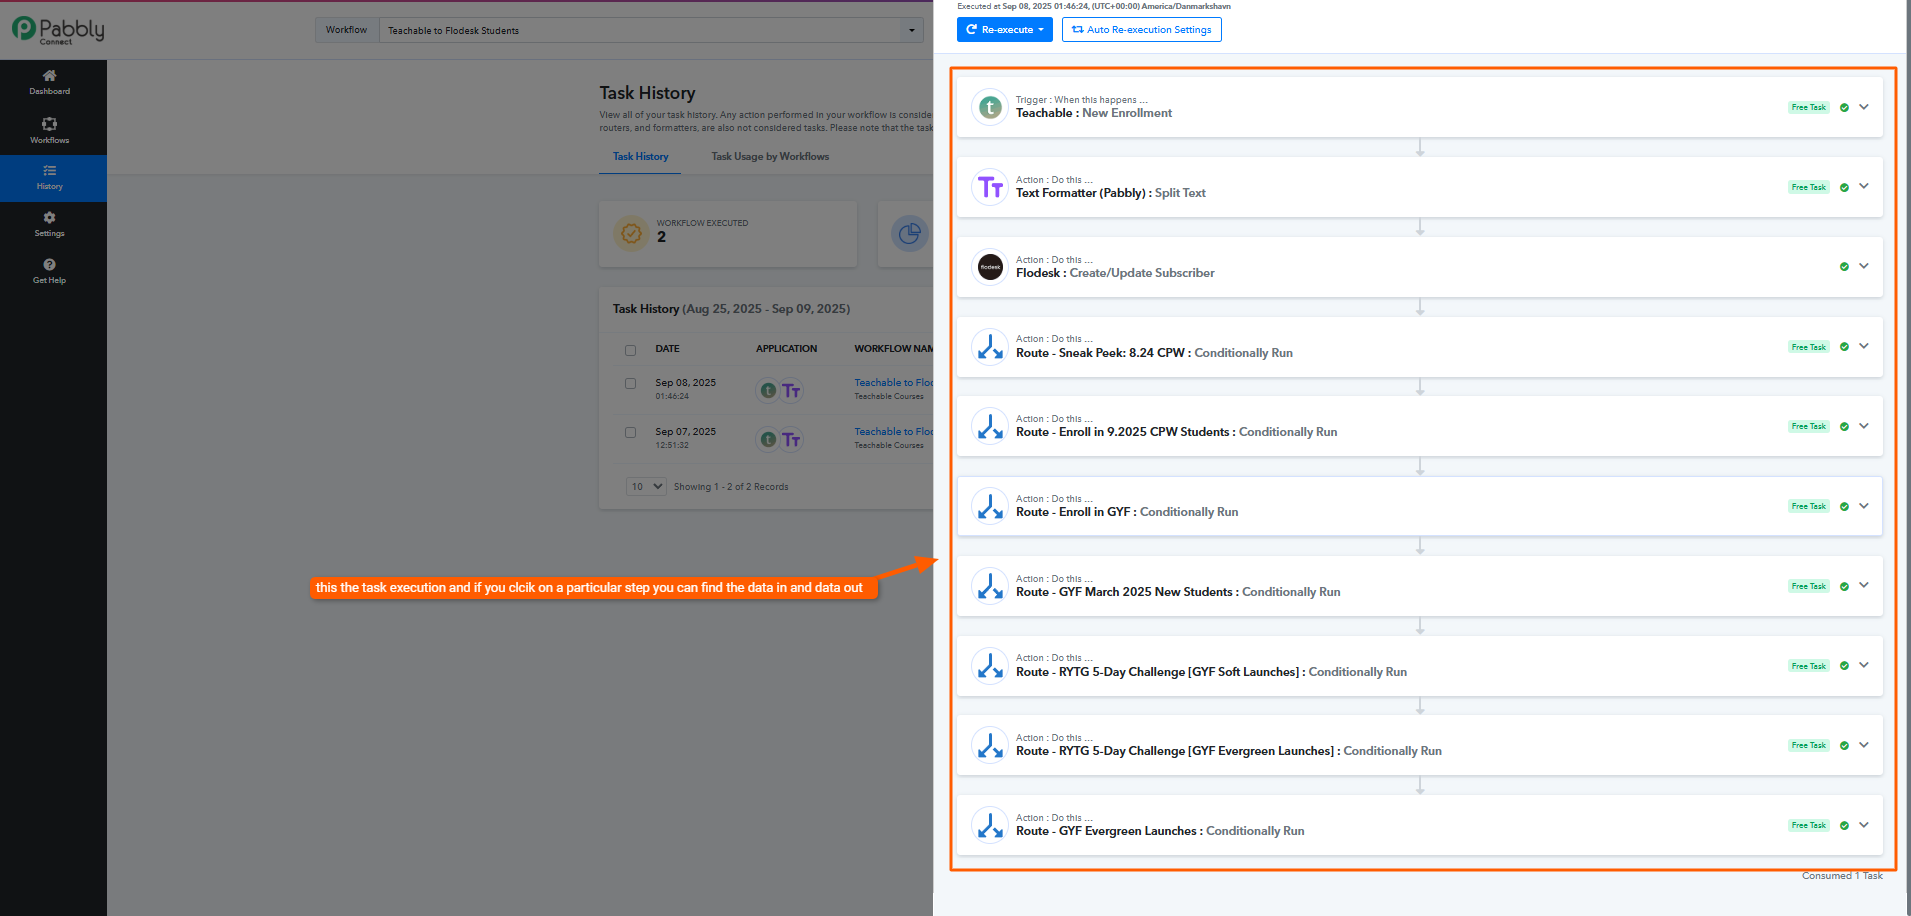Expand the Flodesk Create/Update Subscriber step

coord(1864,266)
